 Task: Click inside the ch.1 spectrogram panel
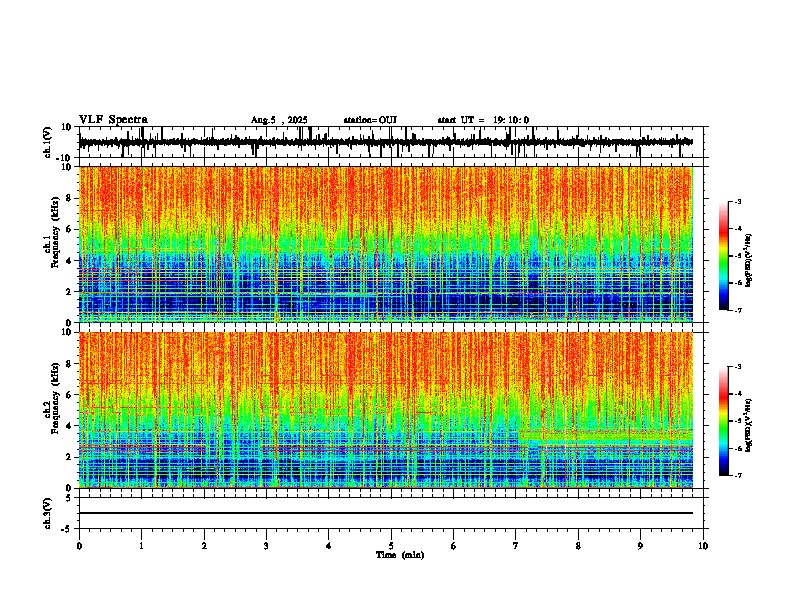tap(385, 244)
